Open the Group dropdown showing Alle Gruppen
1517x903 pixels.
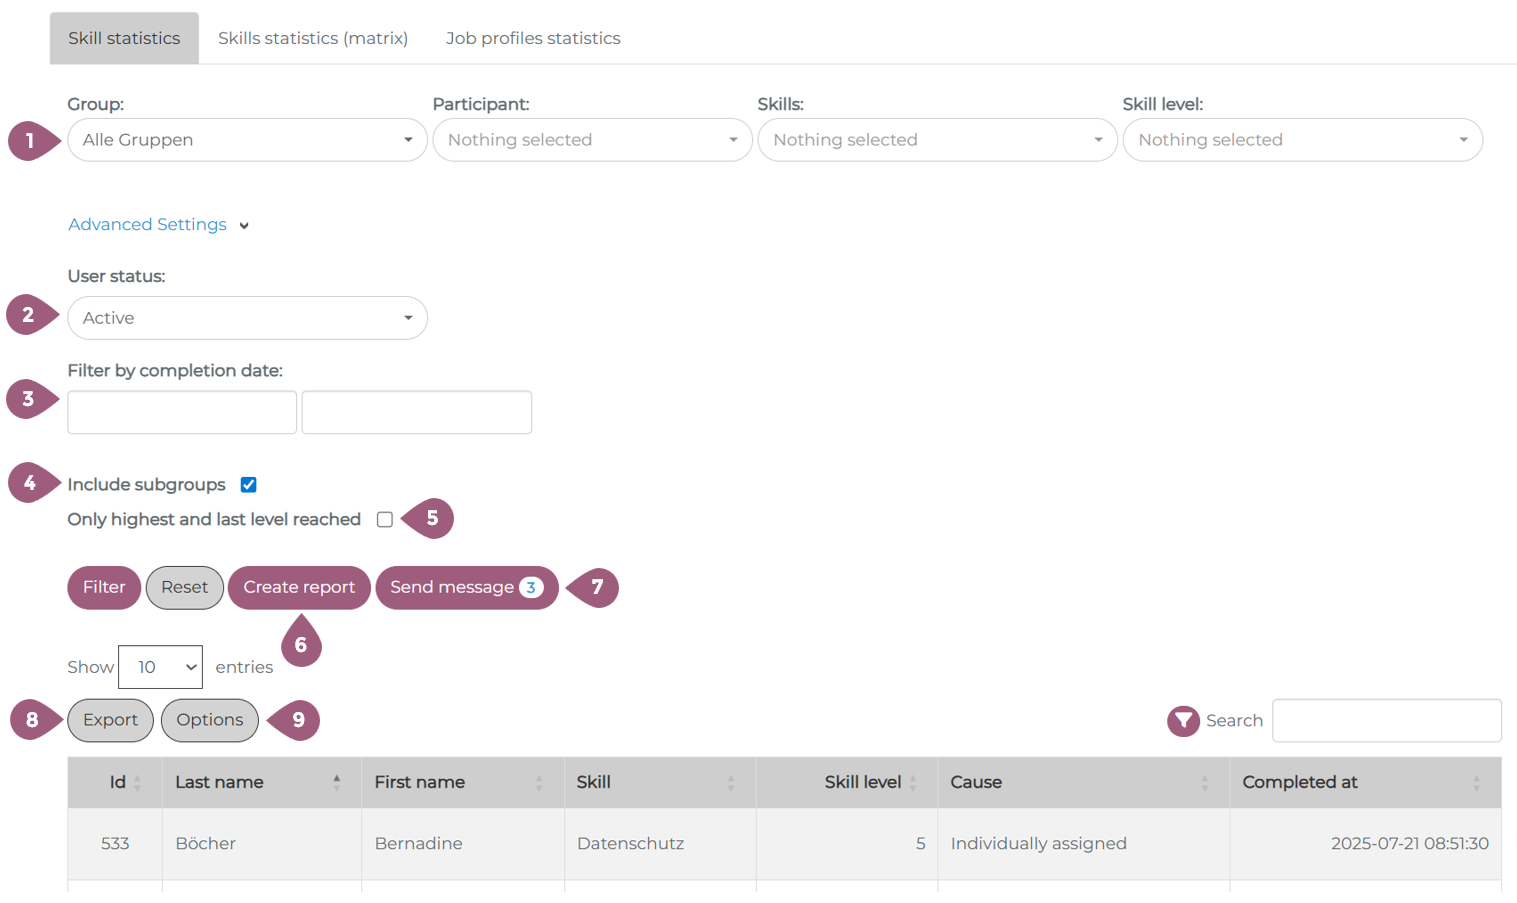247,140
